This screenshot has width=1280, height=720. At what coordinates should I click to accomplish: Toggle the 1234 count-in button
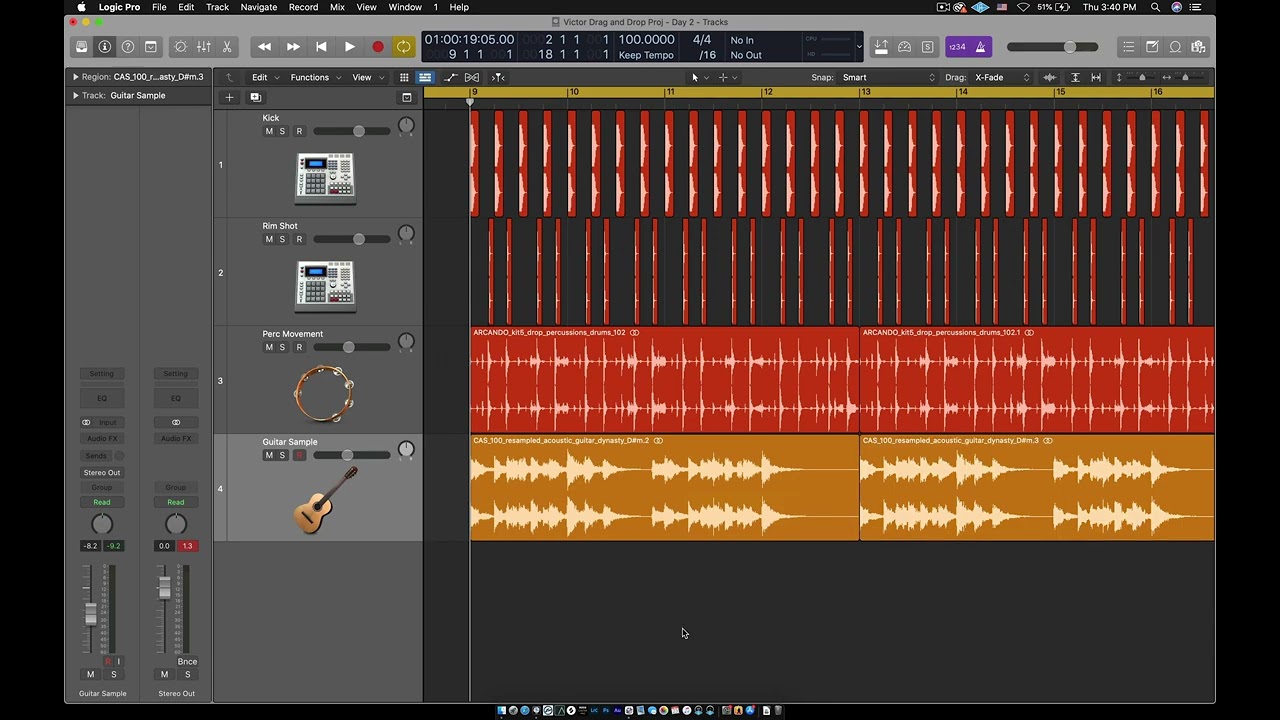point(957,47)
